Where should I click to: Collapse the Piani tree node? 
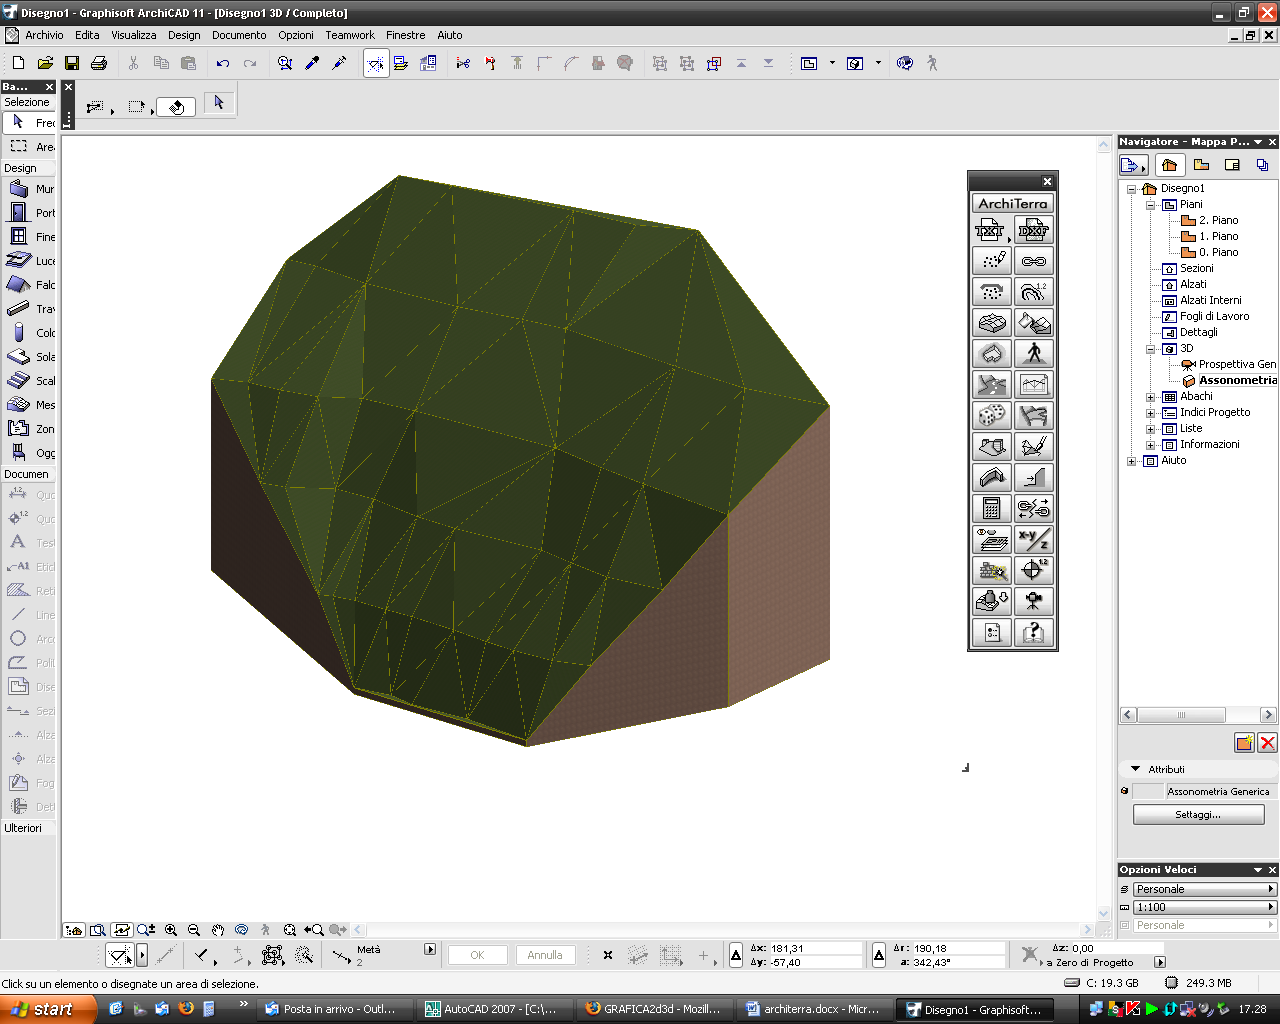coord(1150,205)
